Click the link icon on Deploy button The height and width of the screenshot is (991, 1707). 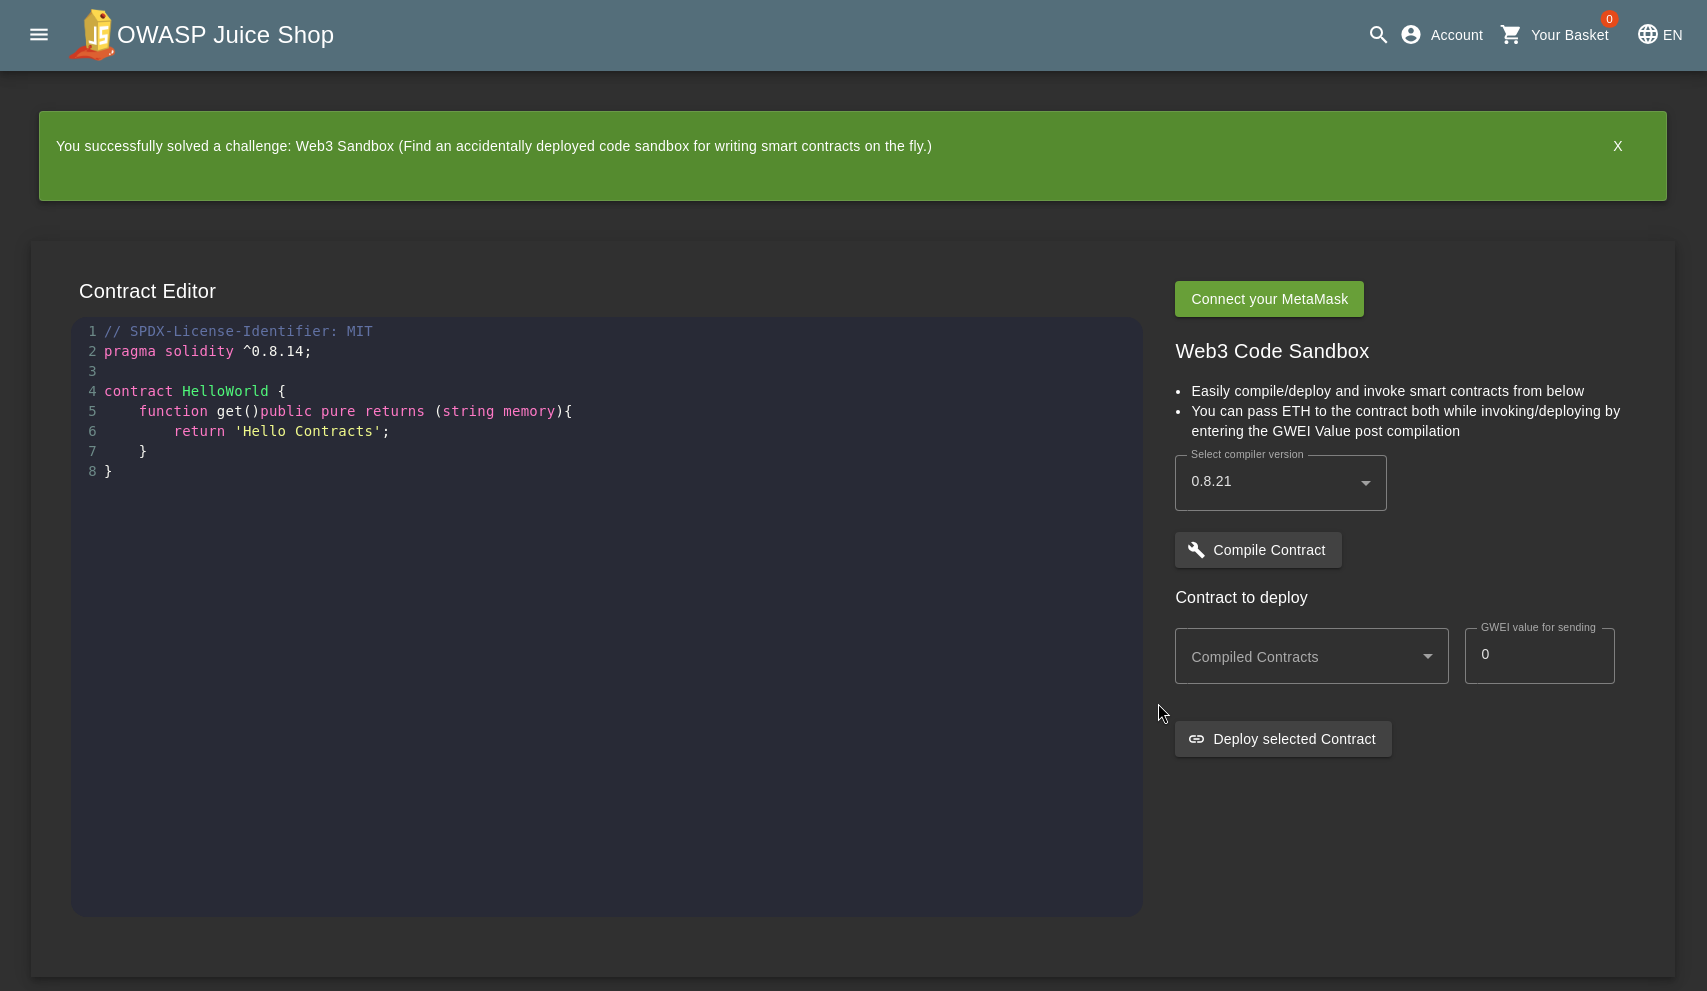pyautogui.click(x=1196, y=739)
